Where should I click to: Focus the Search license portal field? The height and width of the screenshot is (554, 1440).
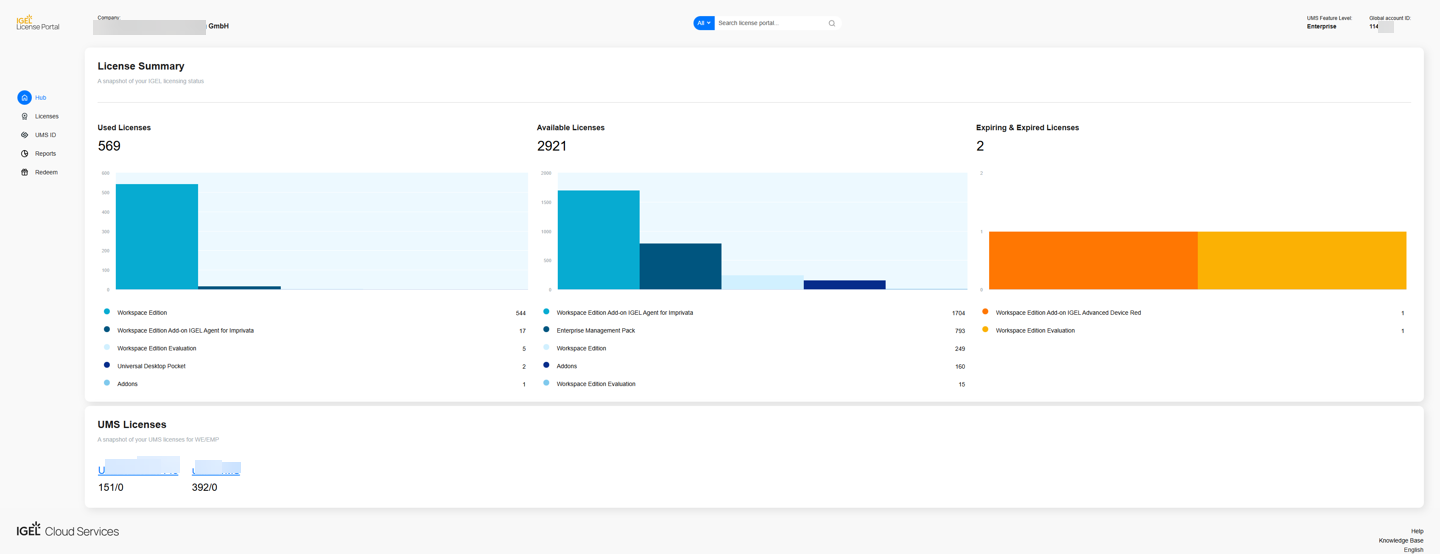770,23
